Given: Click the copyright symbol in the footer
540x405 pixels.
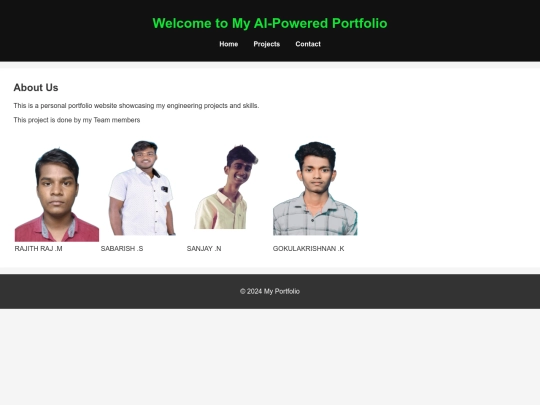Looking at the screenshot, I should (x=243, y=291).
